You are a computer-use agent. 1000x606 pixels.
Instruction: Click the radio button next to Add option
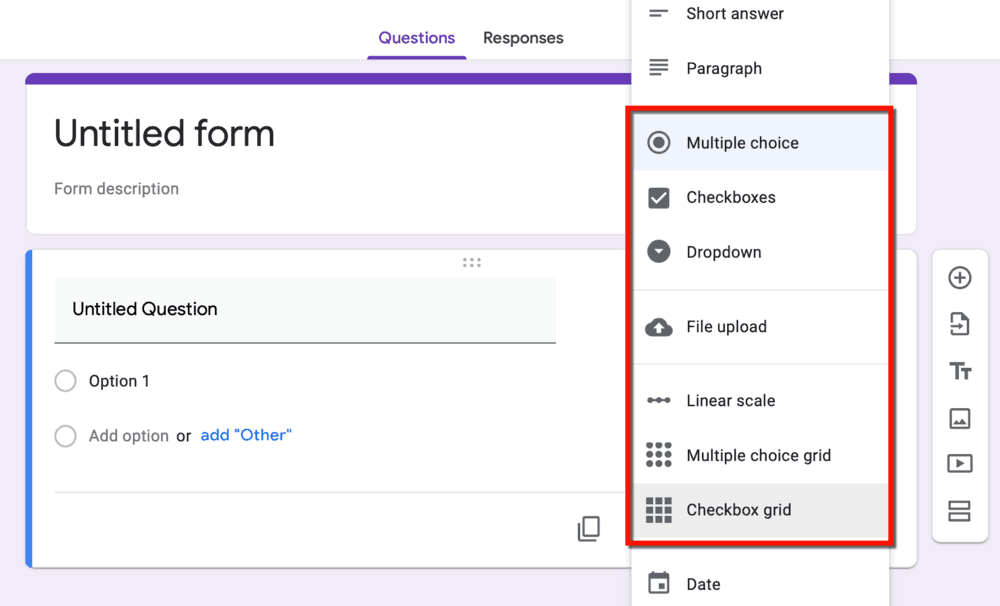point(65,436)
